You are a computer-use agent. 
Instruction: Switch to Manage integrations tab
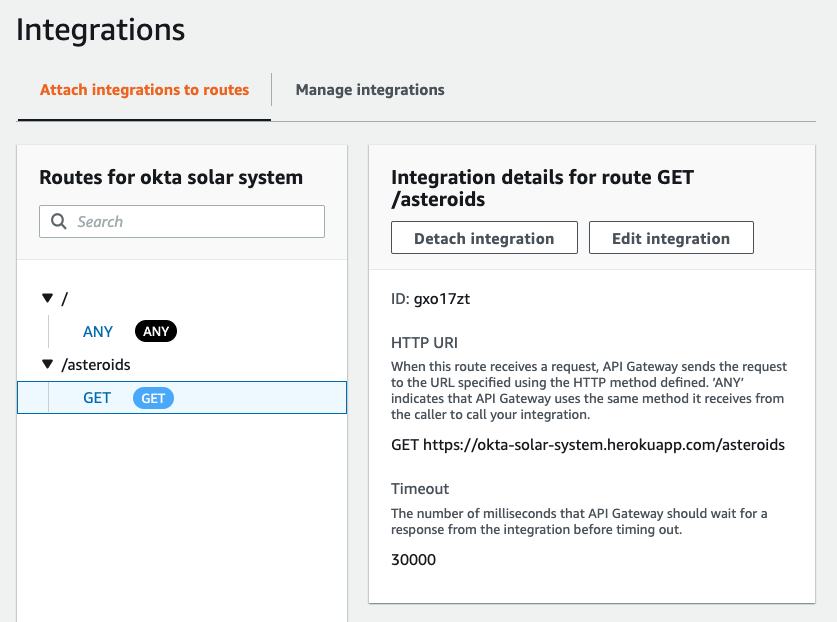pyautogui.click(x=370, y=90)
